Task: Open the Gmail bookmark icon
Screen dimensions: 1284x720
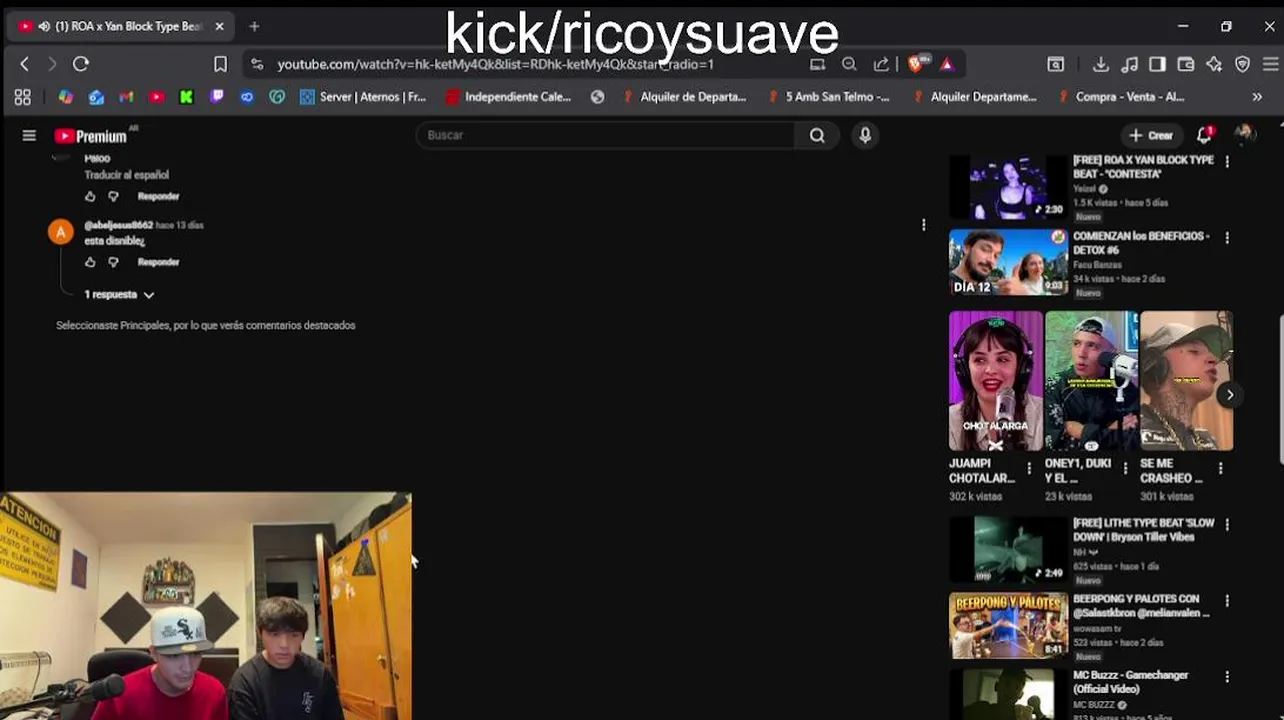Action: (x=126, y=97)
